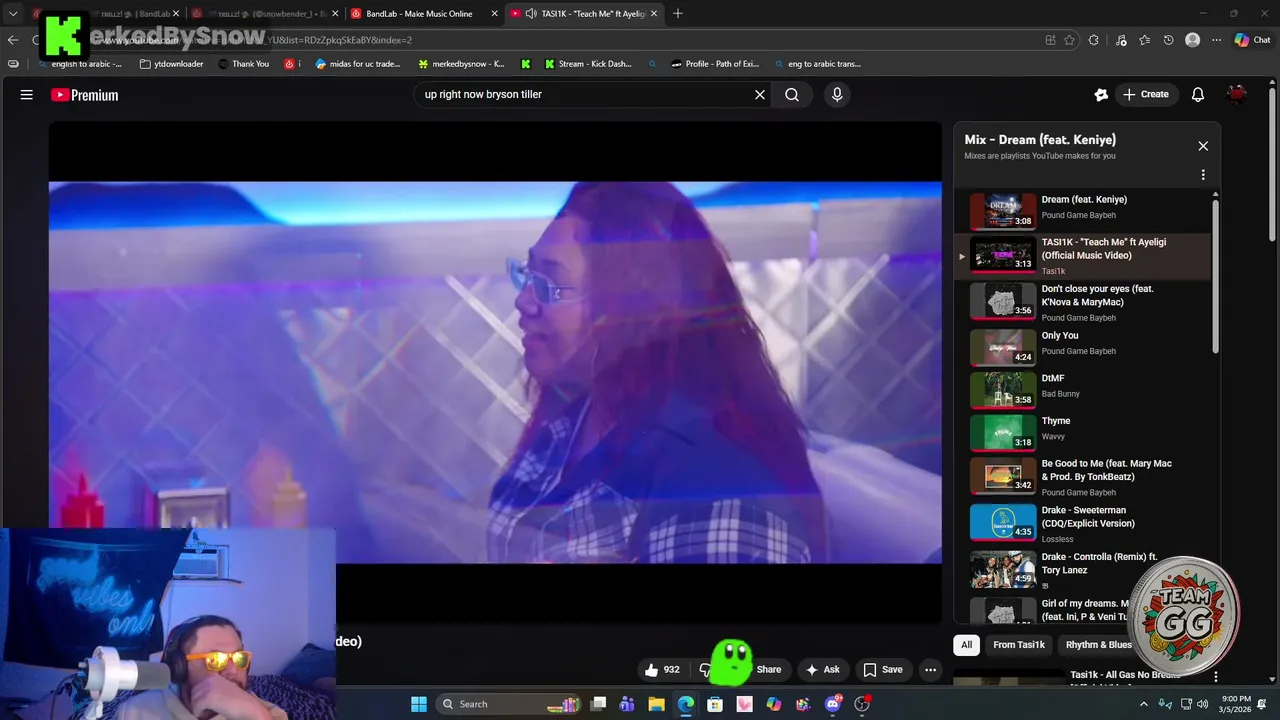Select the Rhythm & Blues filter chip
Screen dimensions: 1280x720
[1098, 645]
